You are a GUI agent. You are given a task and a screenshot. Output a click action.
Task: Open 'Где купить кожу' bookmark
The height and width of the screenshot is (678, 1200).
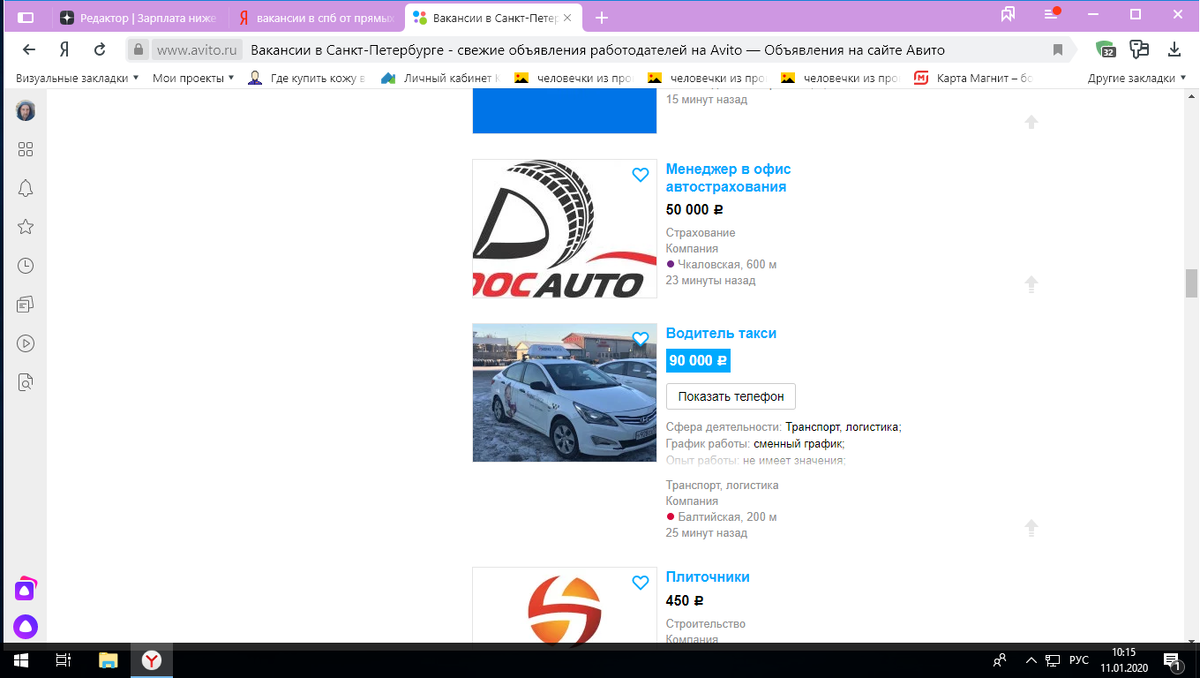(306, 78)
